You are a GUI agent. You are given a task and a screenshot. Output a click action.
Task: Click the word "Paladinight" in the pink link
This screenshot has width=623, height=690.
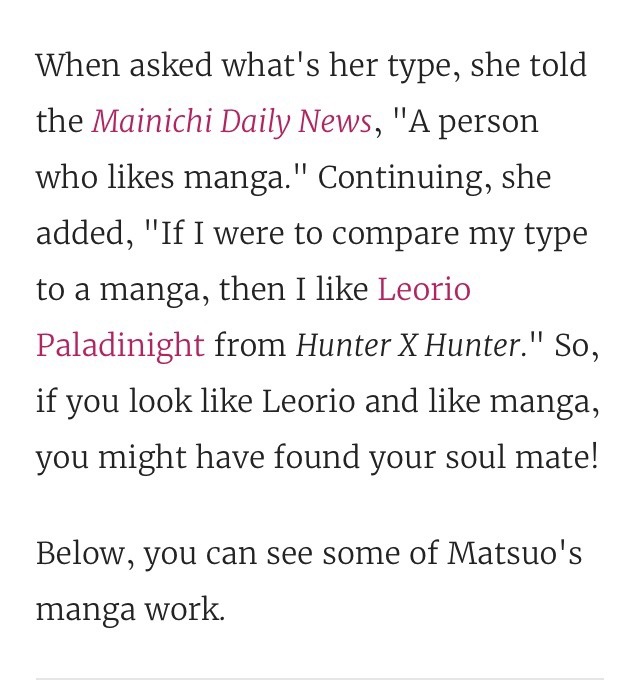[x=120, y=346]
